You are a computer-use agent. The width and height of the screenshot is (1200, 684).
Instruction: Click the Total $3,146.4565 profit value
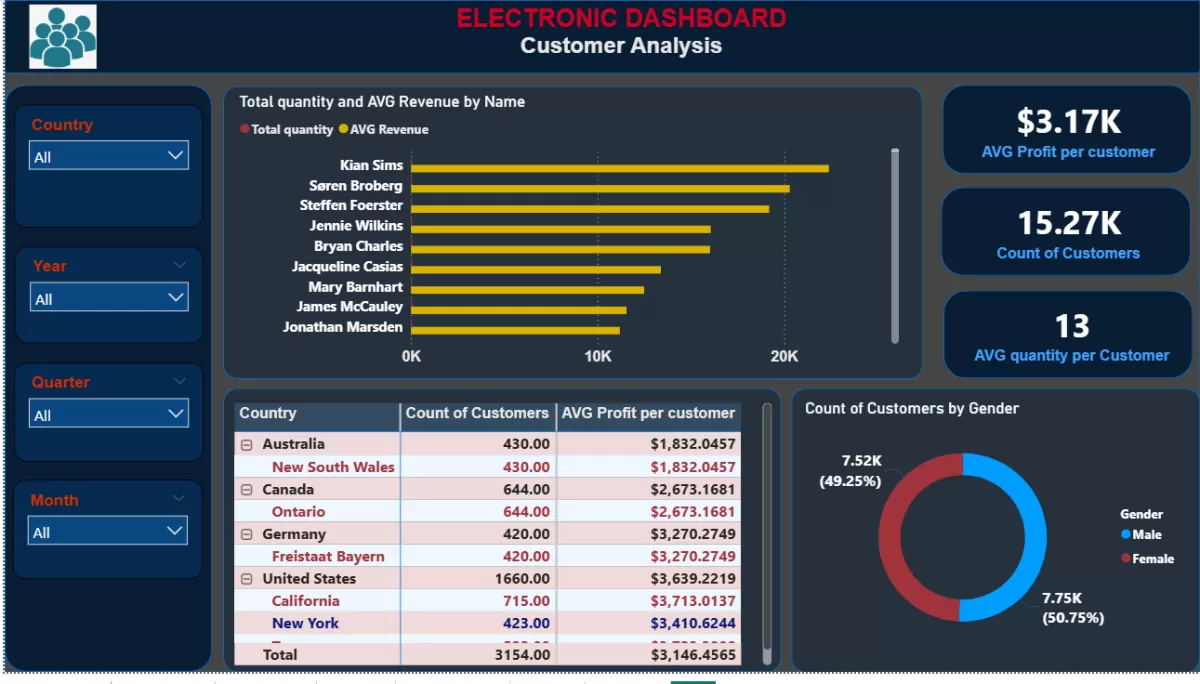pyautogui.click(x=693, y=655)
